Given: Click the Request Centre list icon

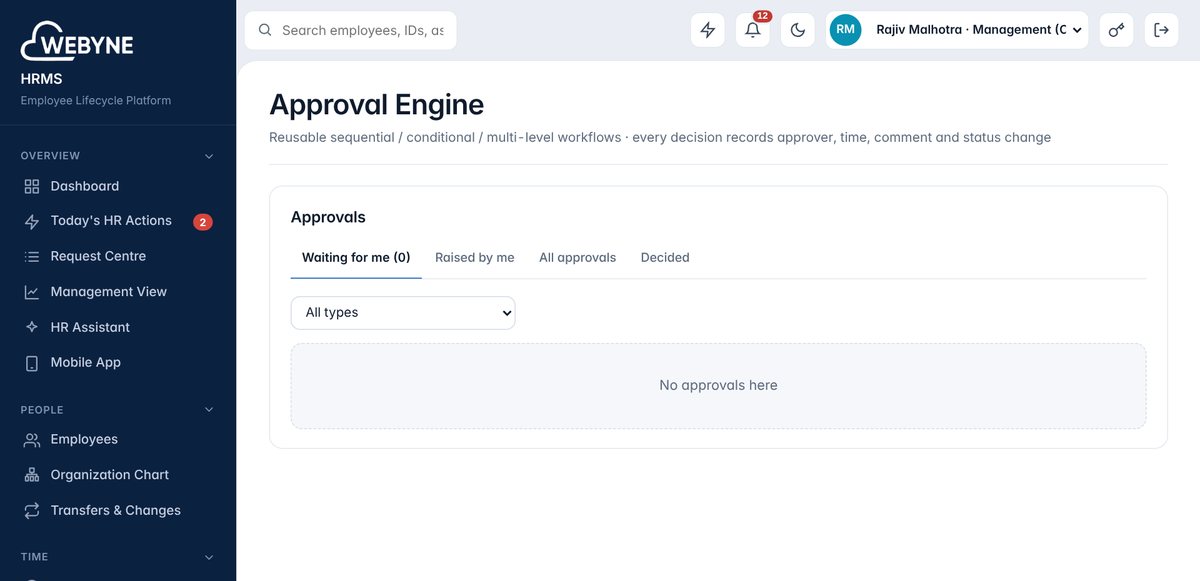Looking at the screenshot, I should (x=32, y=256).
